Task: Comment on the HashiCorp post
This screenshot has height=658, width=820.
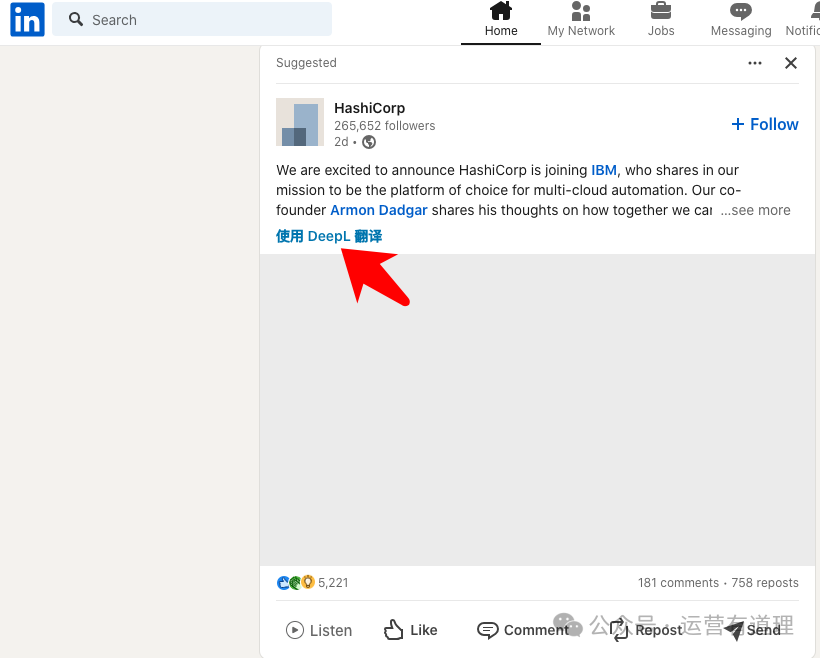Action: click(x=522, y=630)
